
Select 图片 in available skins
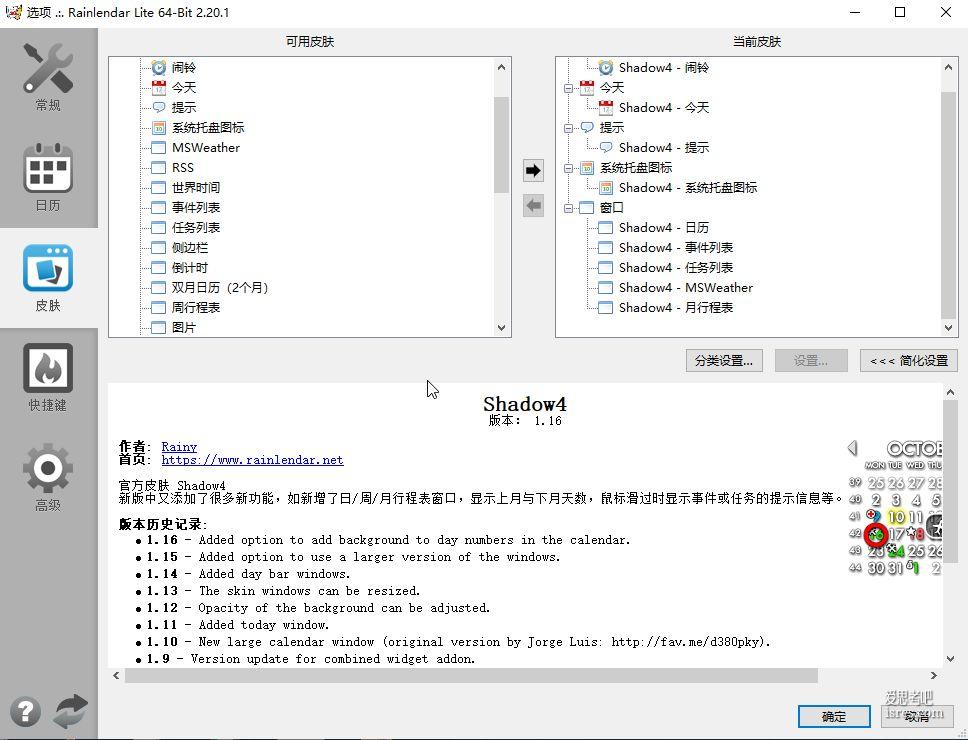[183, 328]
